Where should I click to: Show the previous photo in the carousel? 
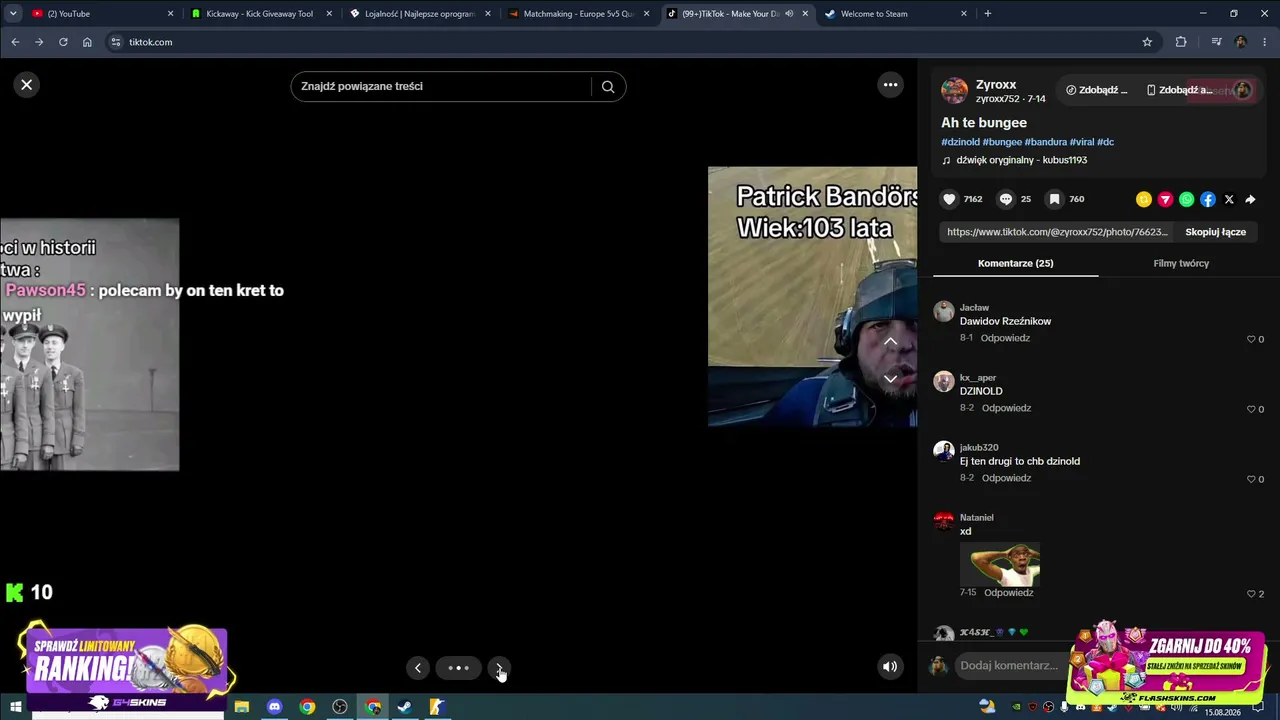pyautogui.click(x=418, y=668)
